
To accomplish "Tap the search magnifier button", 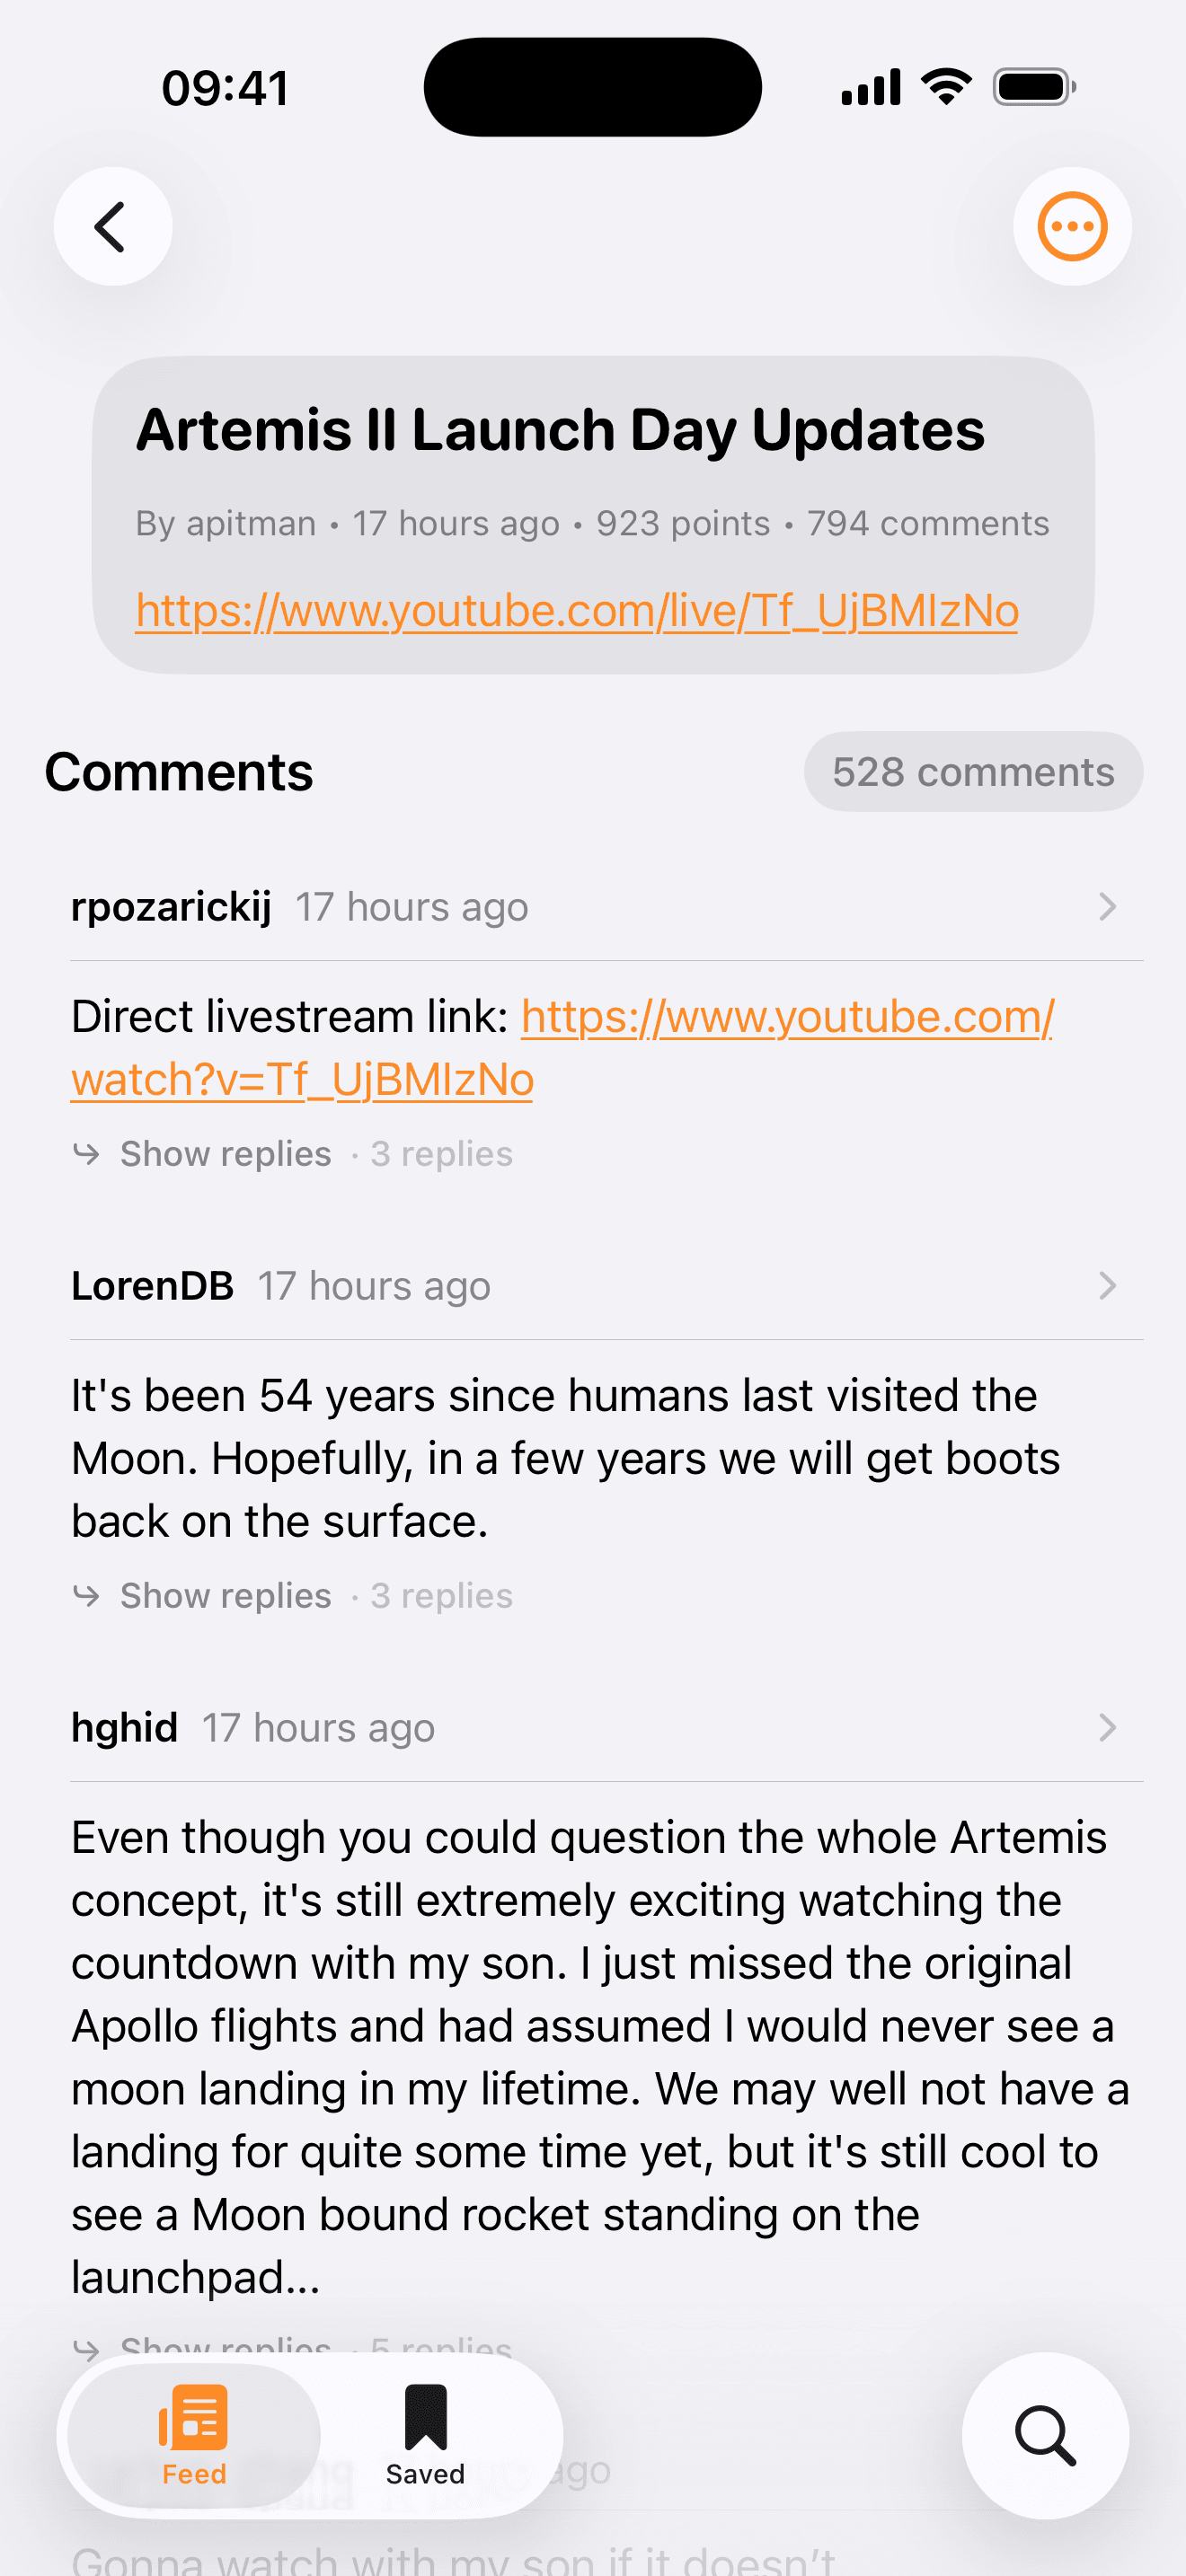I will [1045, 2435].
